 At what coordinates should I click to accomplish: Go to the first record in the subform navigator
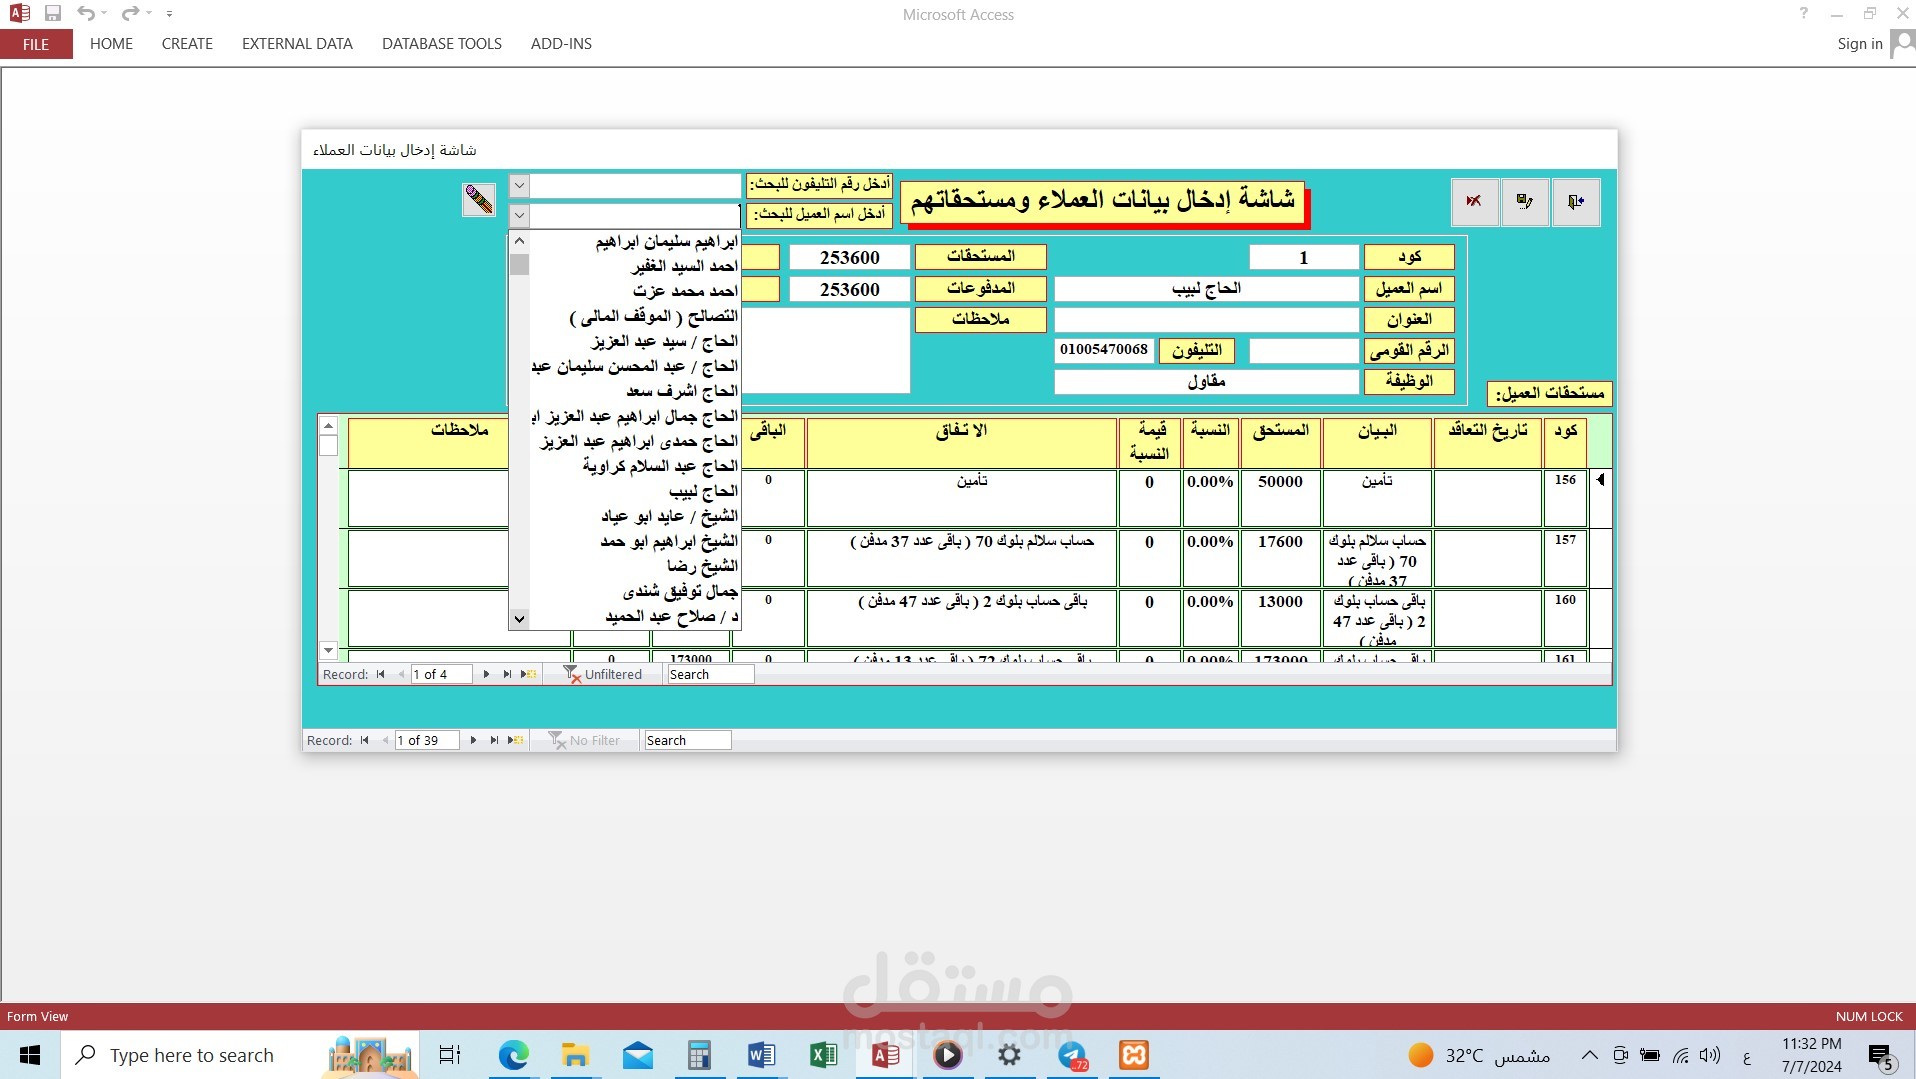(x=381, y=674)
